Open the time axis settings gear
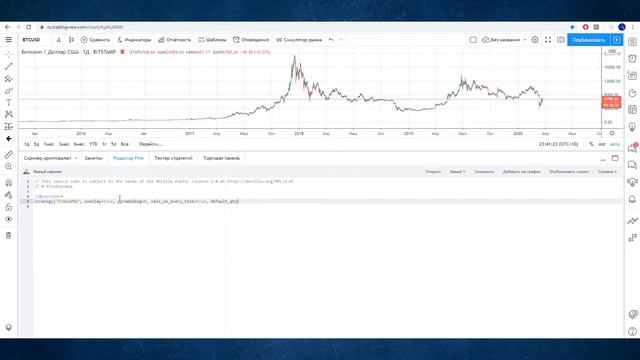Image resolution: width=640 pixels, height=360 pixels. (x=612, y=133)
